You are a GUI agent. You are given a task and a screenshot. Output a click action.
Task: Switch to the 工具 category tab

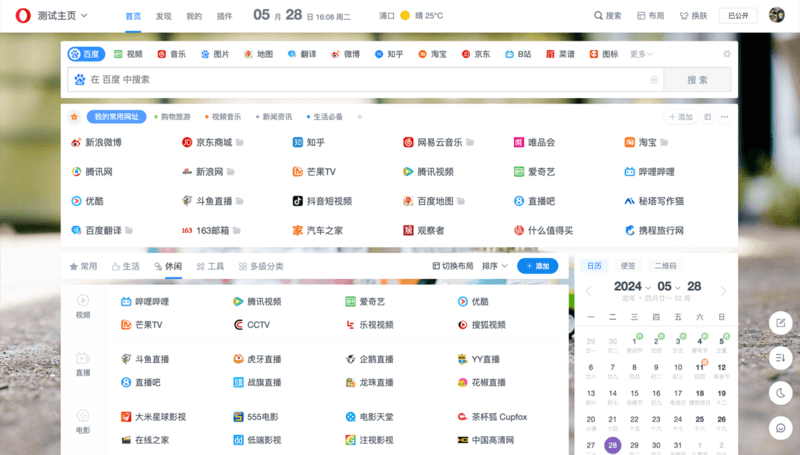[210, 266]
